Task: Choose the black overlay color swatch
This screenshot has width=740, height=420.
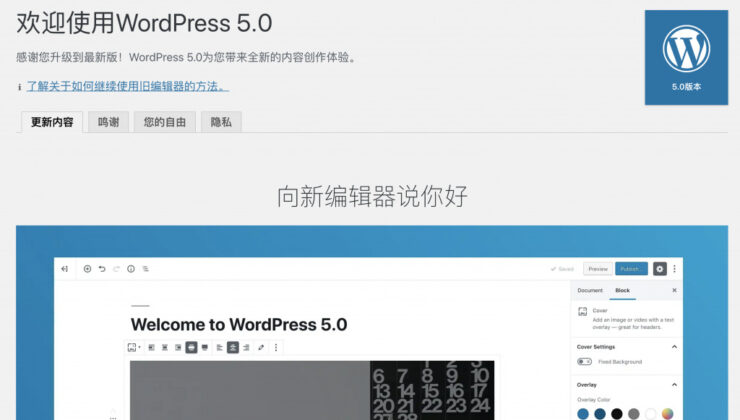Action: click(x=617, y=414)
